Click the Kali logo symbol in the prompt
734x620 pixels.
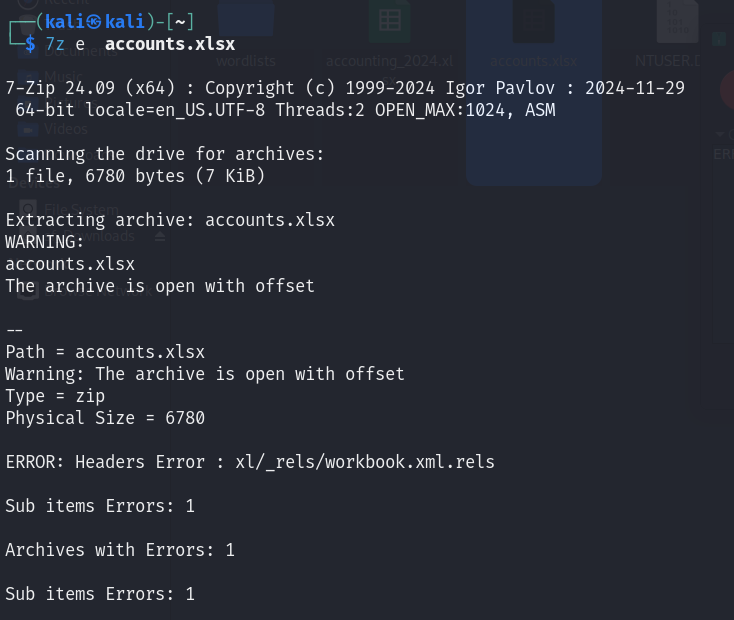94,22
